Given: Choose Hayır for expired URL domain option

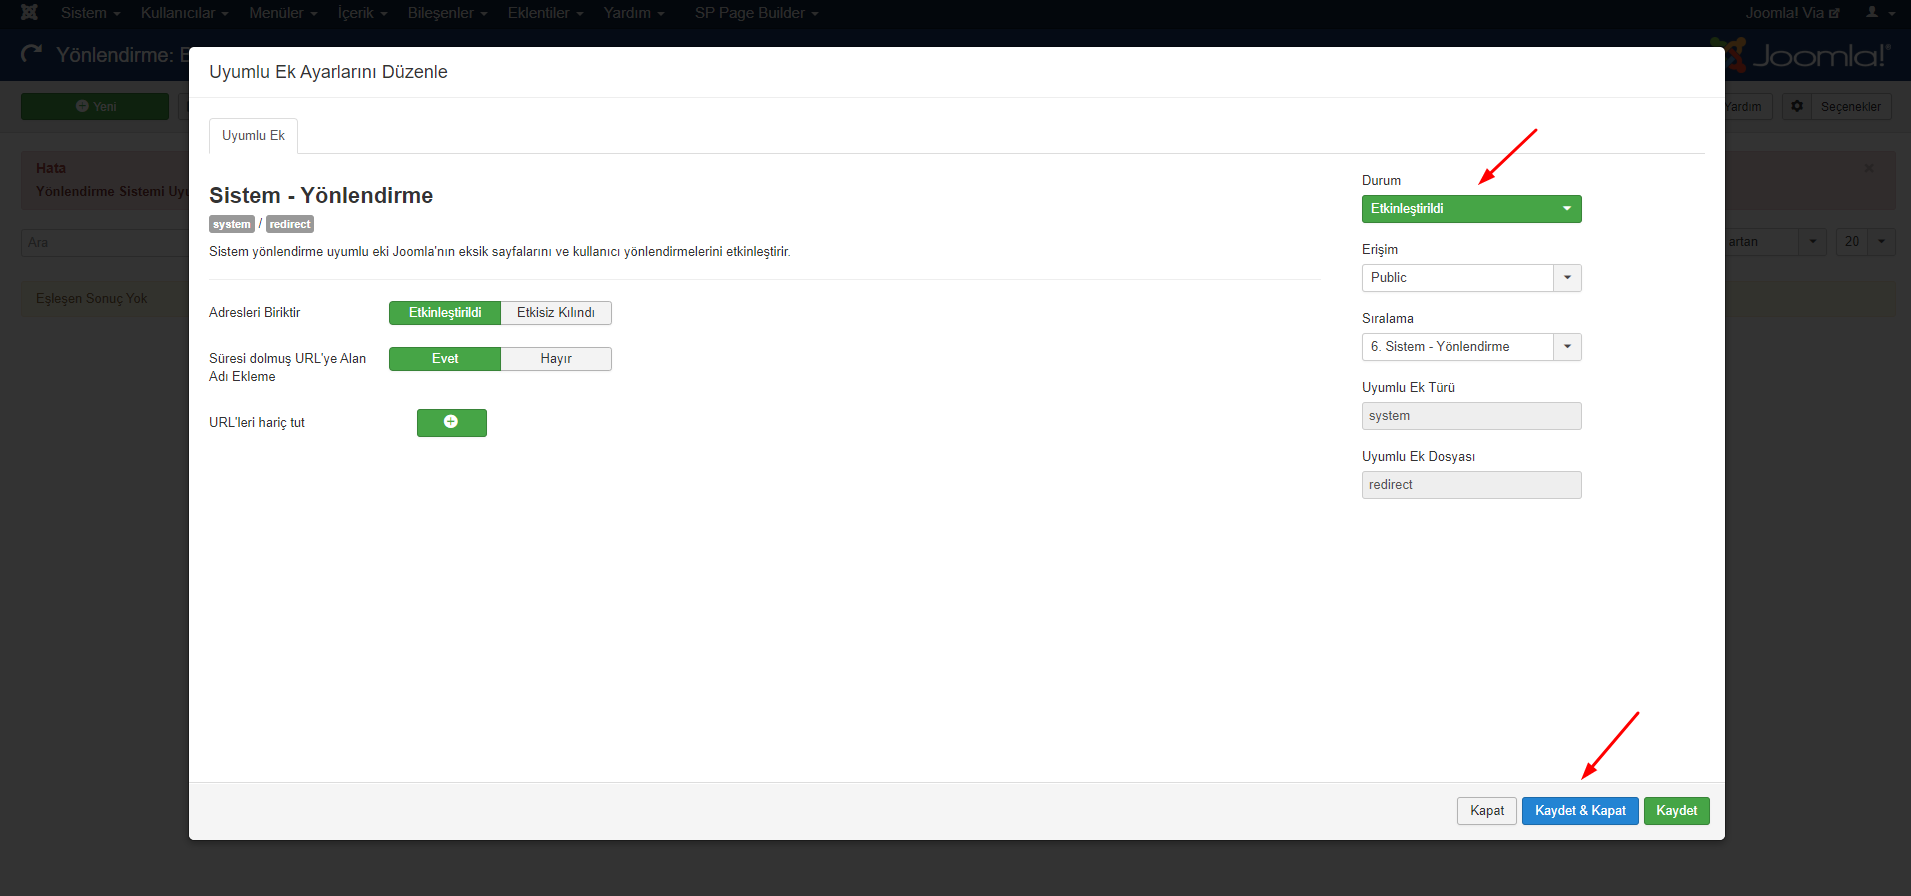Looking at the screenshot, I should point(555,359).
